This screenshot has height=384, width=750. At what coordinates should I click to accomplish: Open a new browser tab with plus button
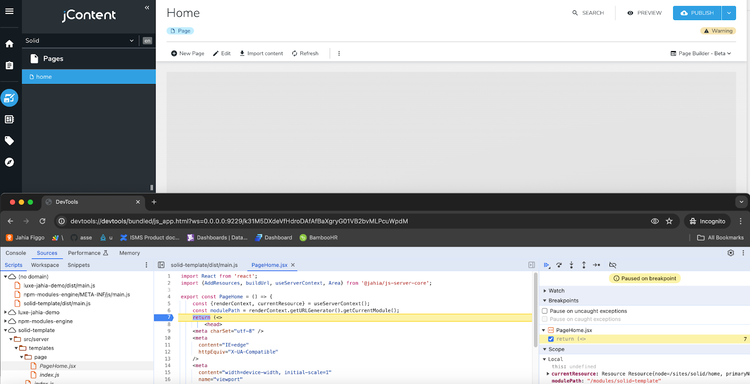coord(154,202)
